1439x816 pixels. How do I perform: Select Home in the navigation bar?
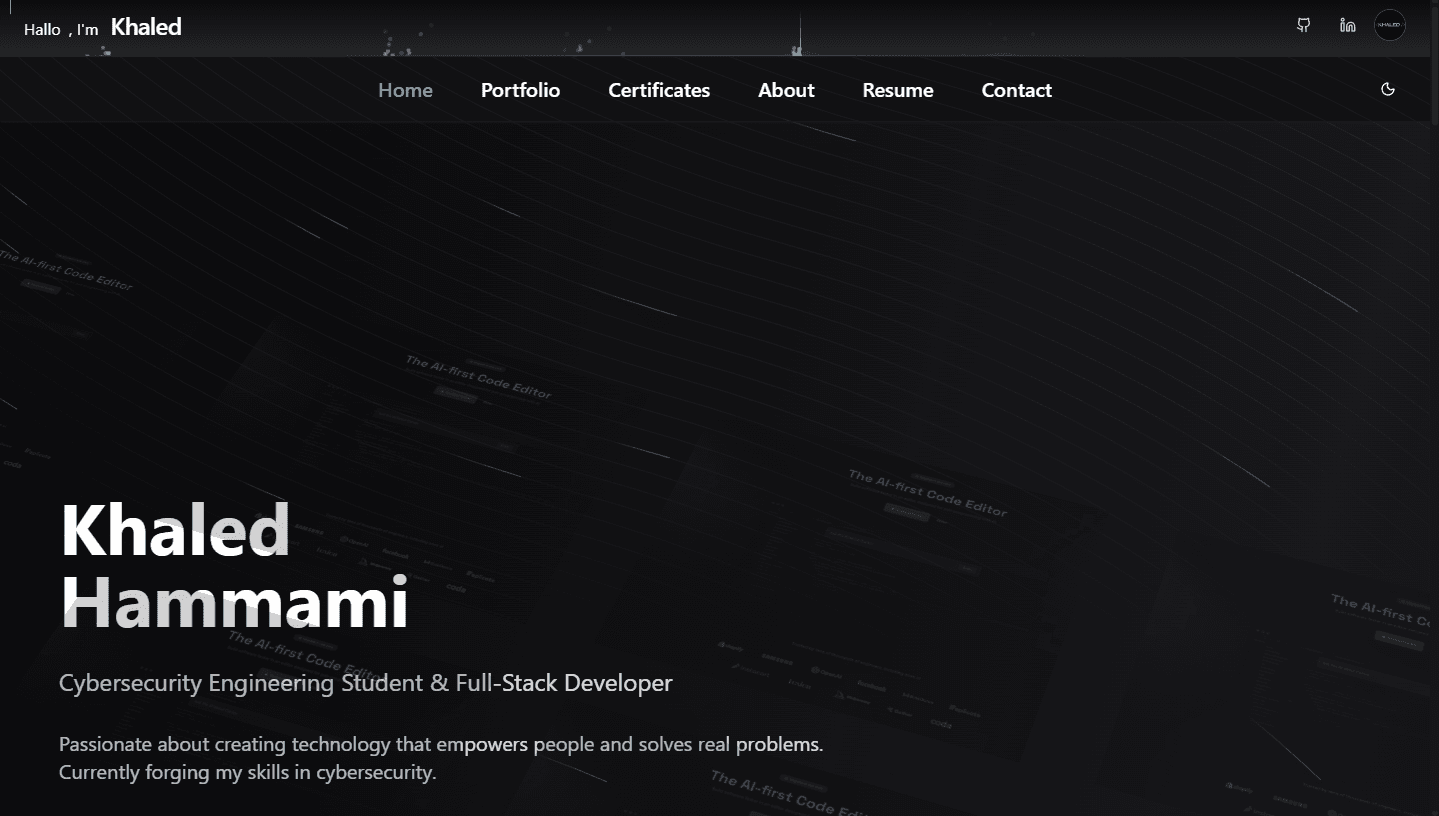pos(405,90)
